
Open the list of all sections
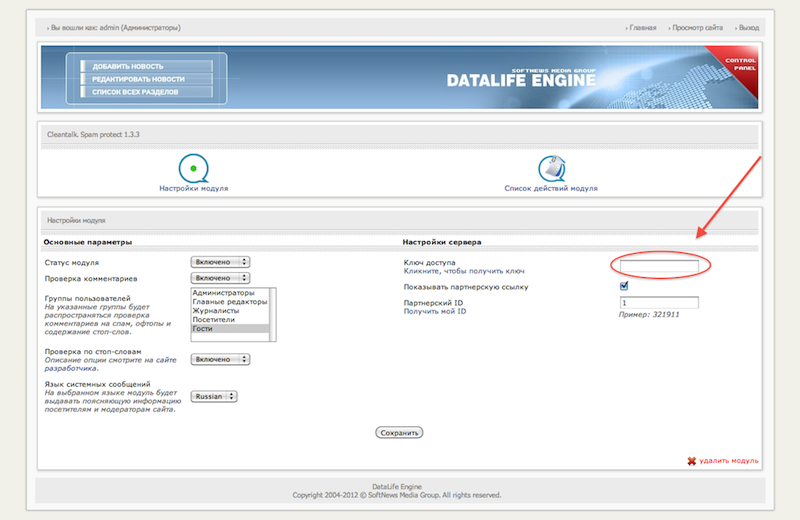pyautogui.click(x=135, y=92)
